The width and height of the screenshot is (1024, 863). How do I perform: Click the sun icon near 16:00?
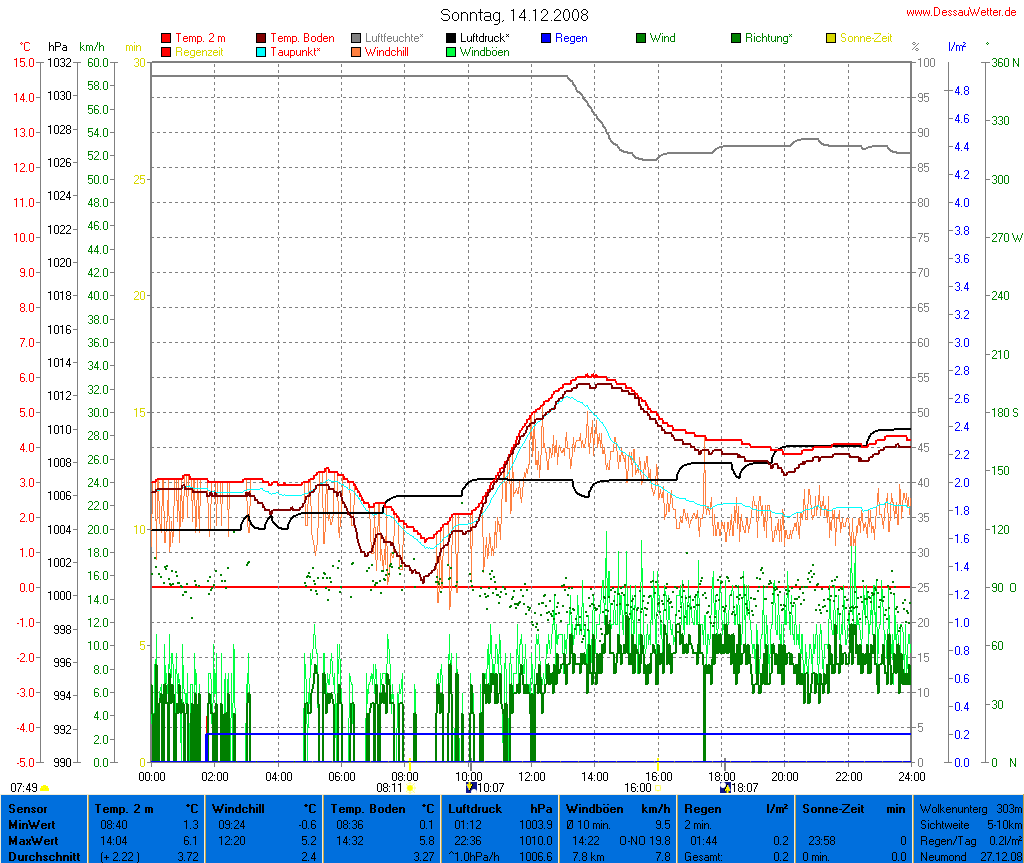pos(659,788)
